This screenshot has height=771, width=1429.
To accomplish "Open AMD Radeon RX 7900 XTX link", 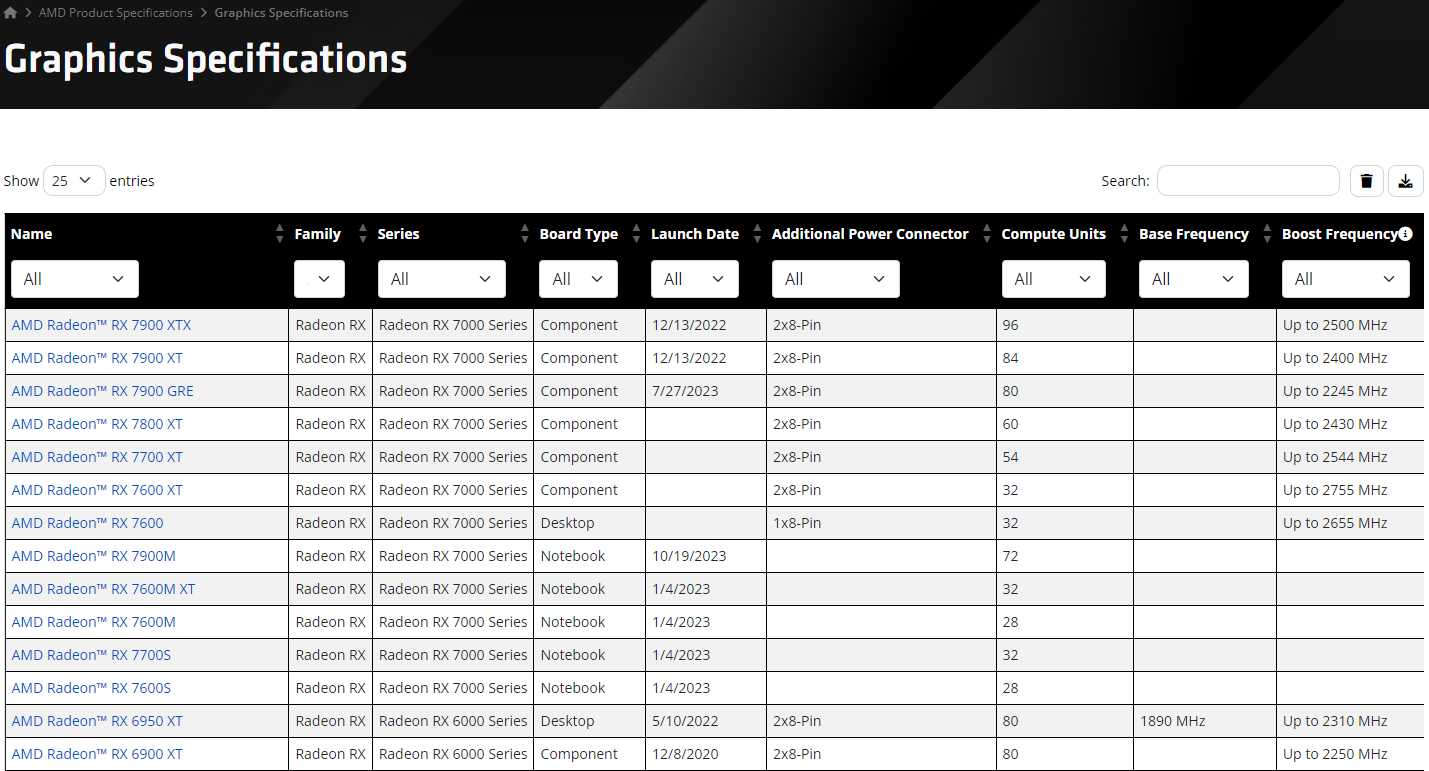I will (101, 325).
